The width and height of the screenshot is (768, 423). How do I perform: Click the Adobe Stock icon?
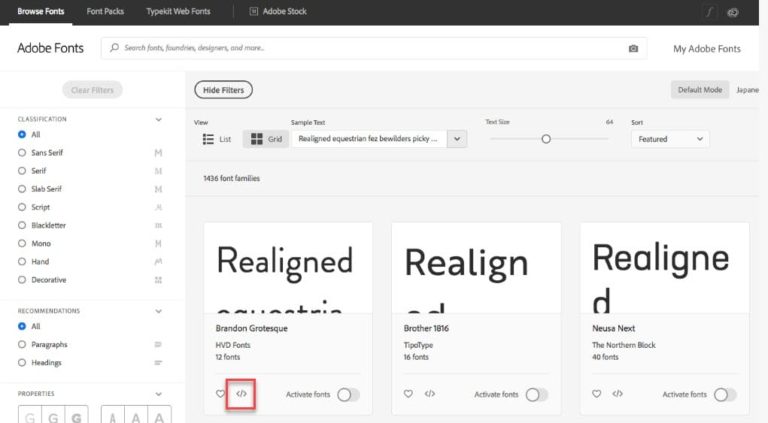coord(254,11)
